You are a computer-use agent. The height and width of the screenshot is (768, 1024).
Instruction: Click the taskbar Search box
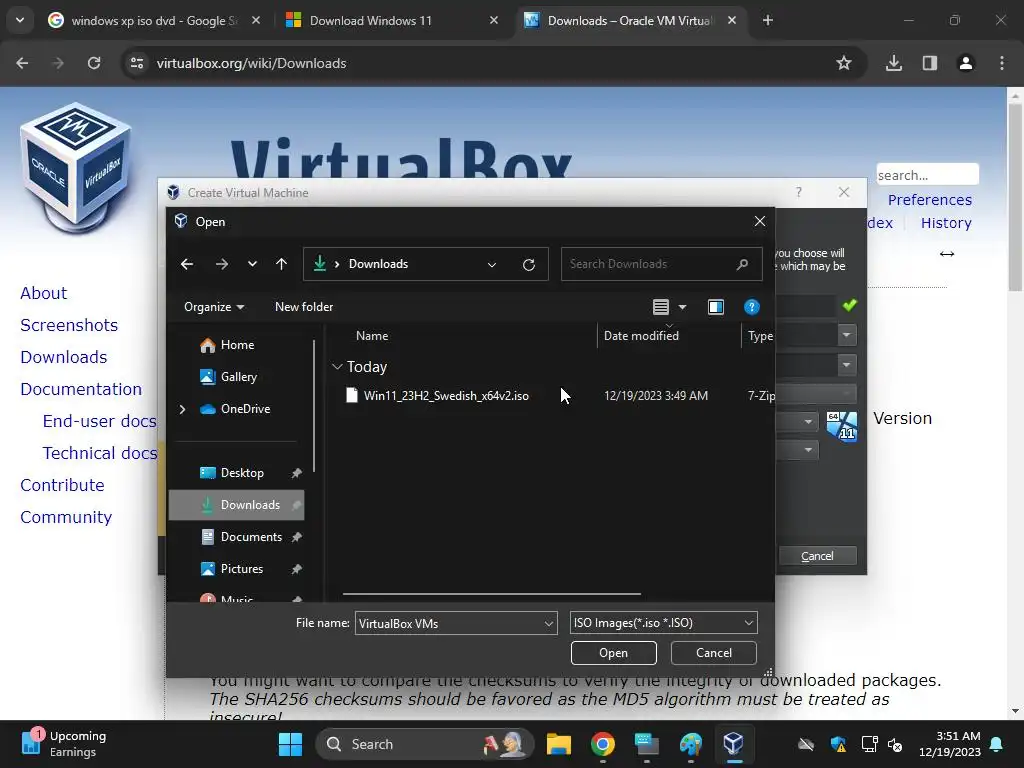tap(424, 744)
